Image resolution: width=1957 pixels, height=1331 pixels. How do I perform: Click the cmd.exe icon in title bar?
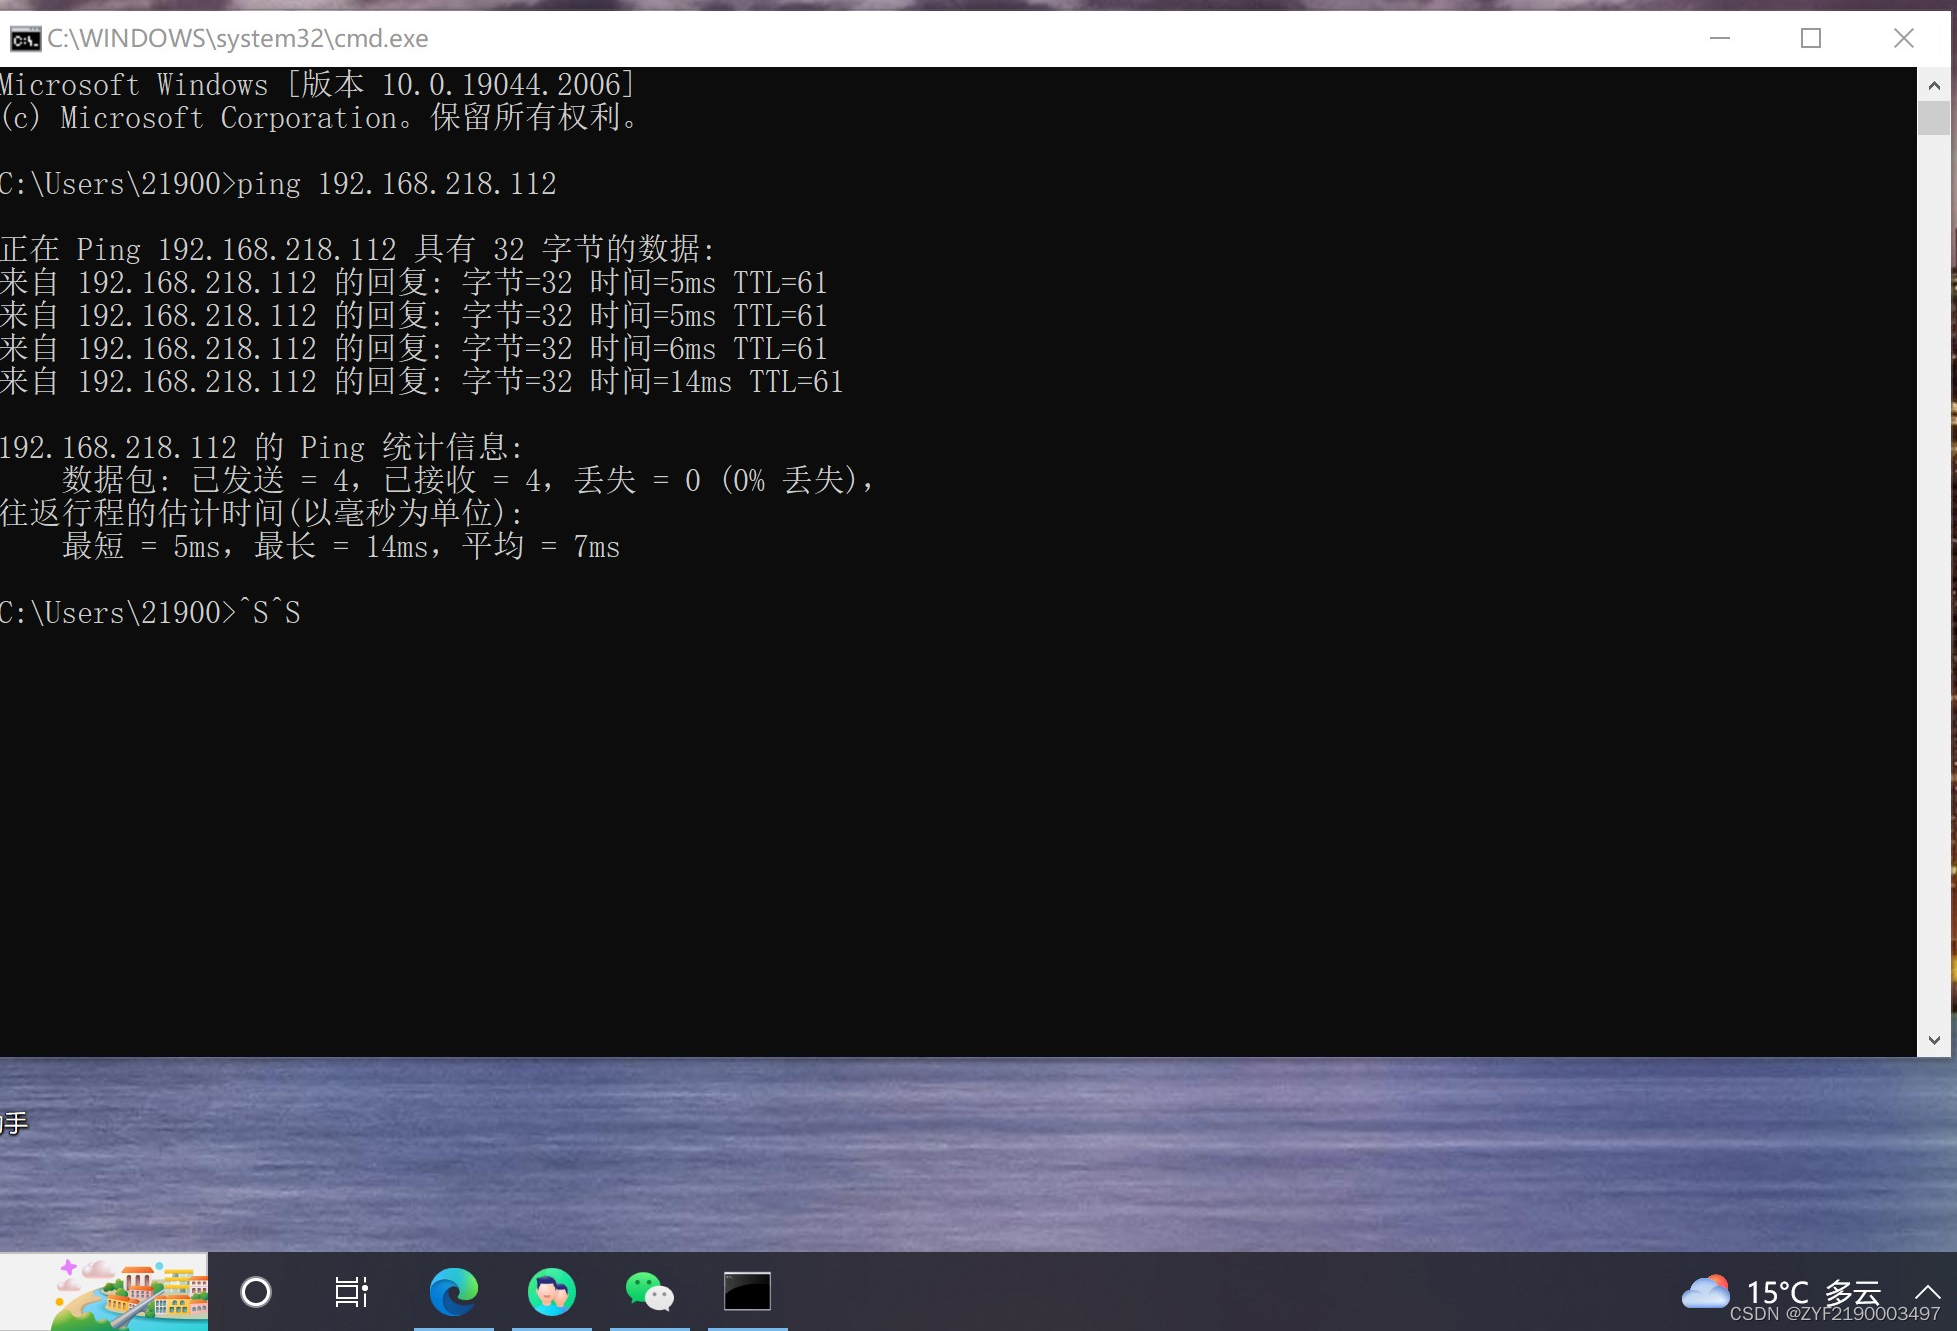(25, 39)
